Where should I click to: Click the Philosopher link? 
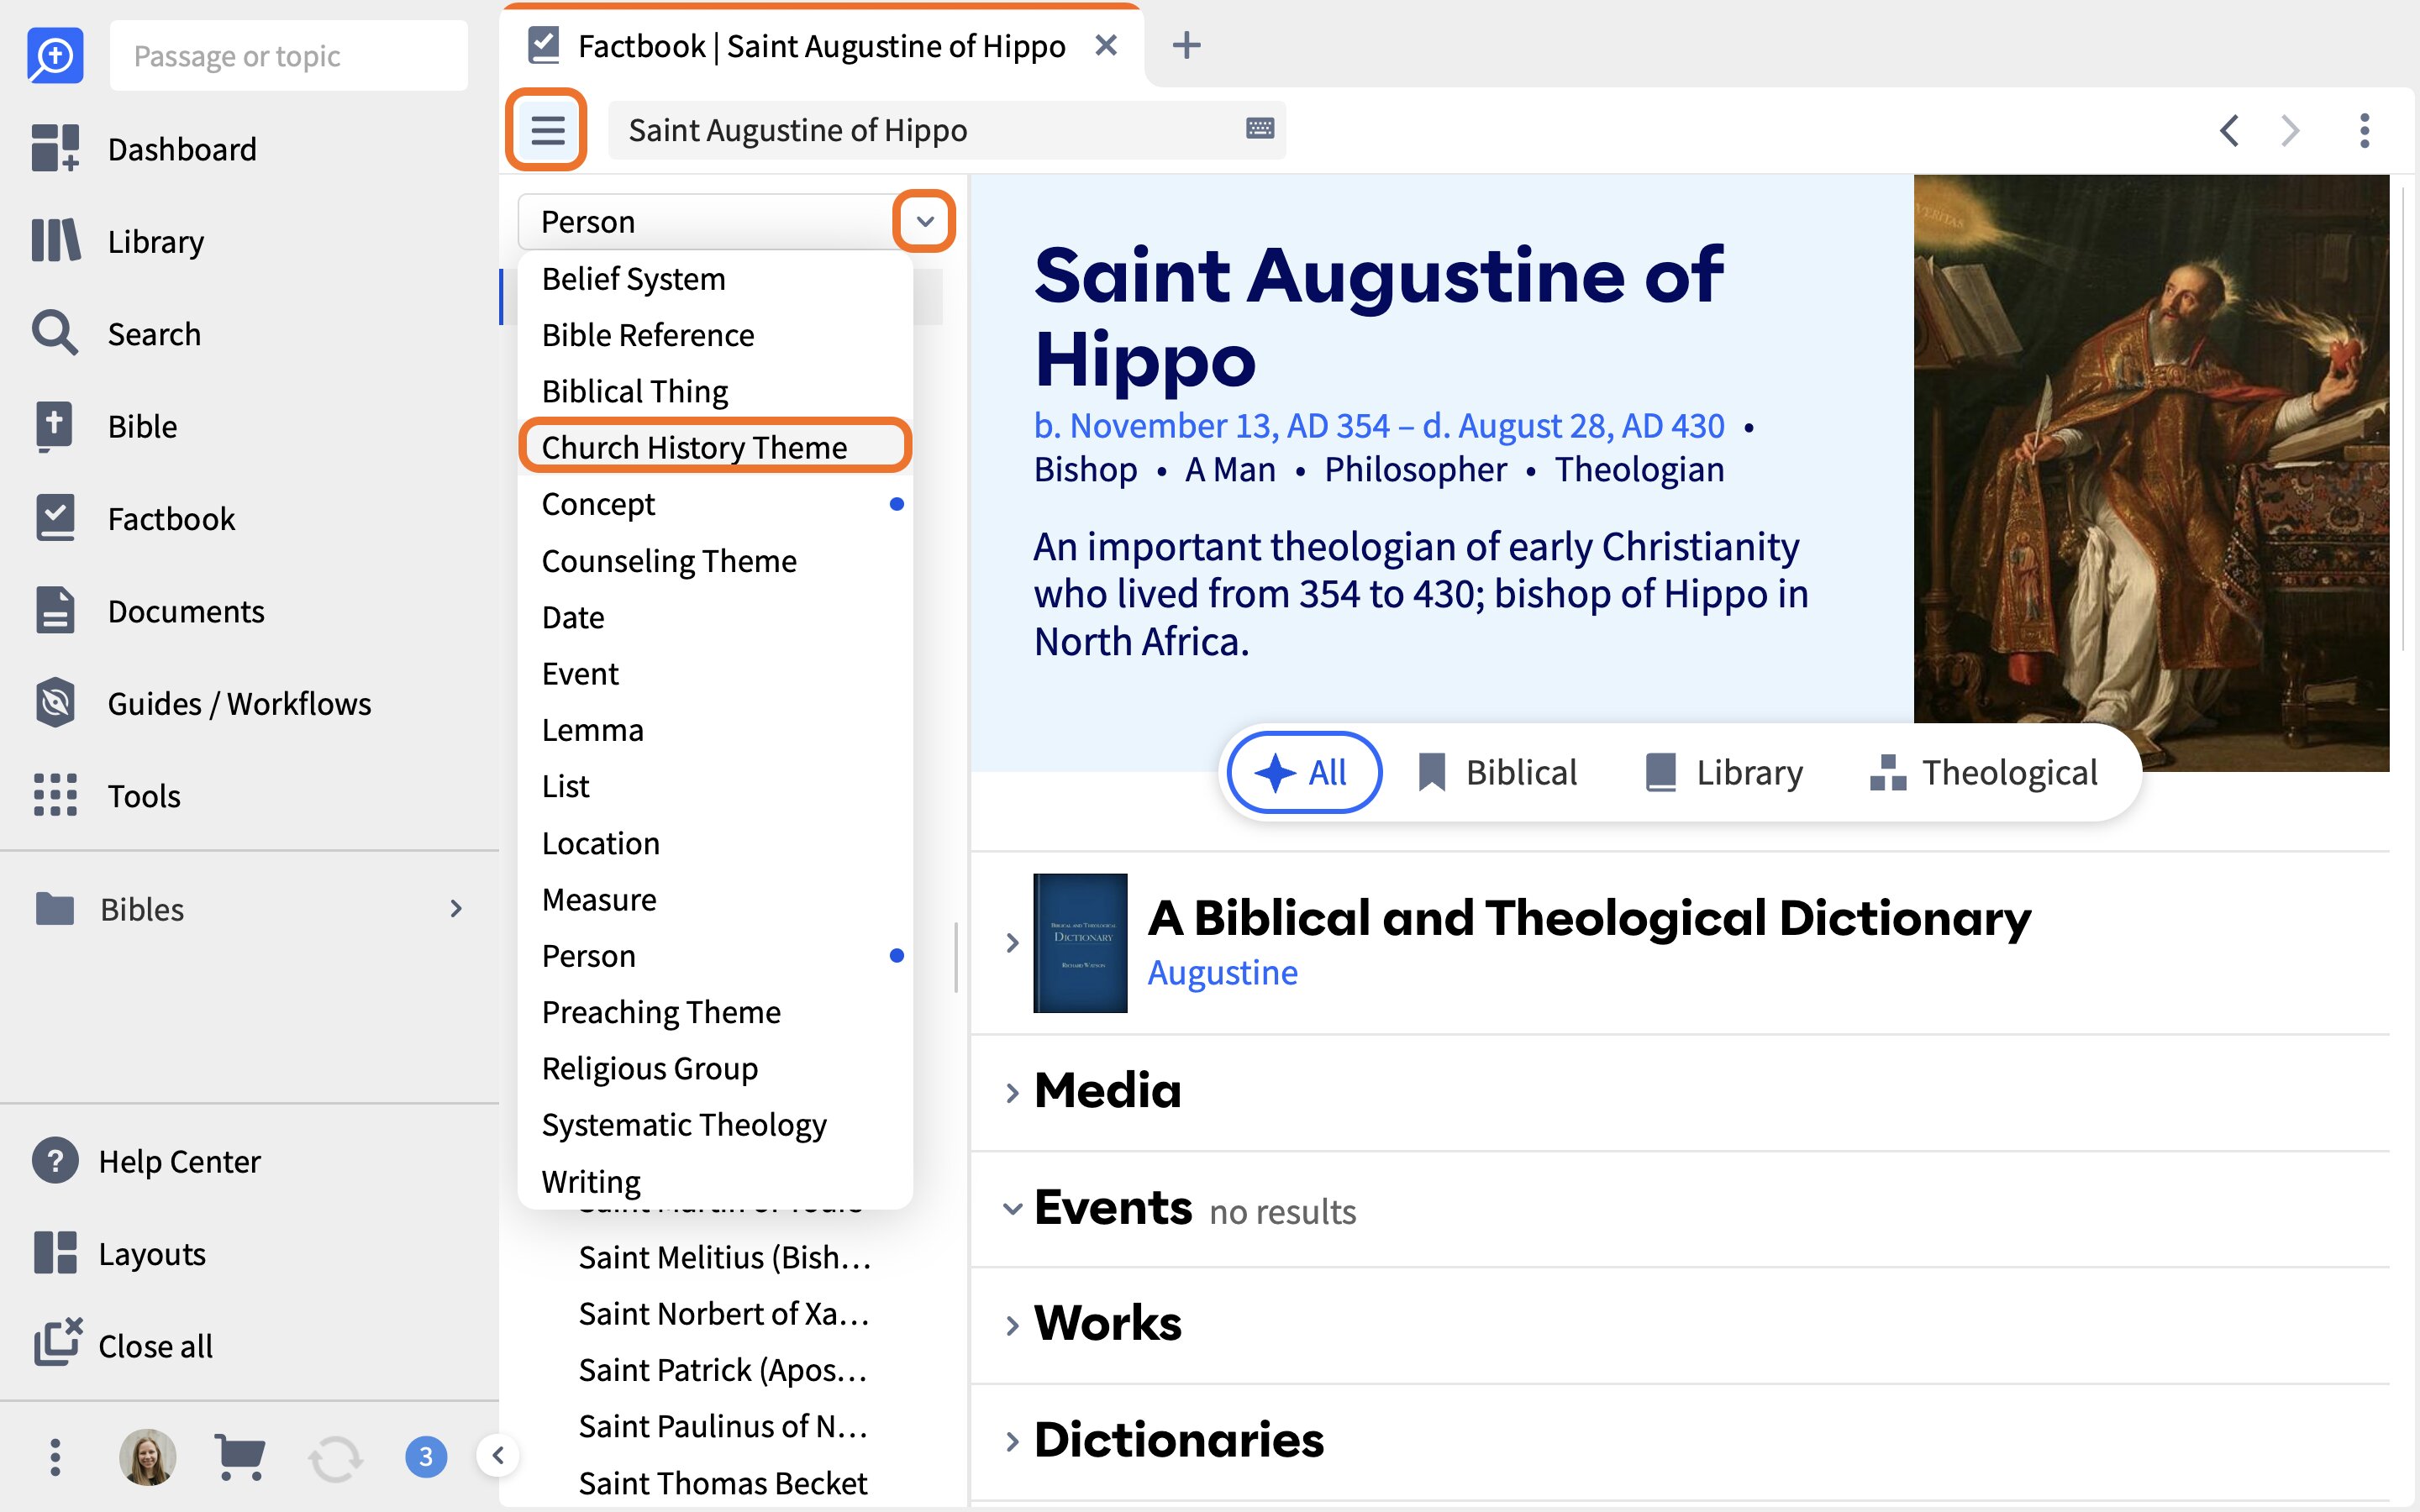1415,470
